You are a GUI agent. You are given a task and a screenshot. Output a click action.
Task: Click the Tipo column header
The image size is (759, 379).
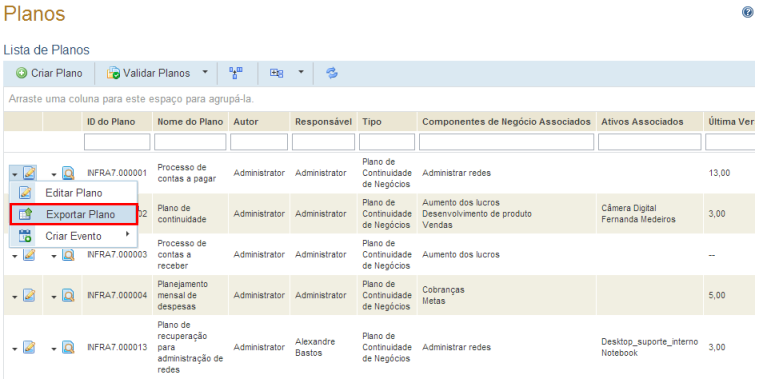pyautogui.click(x=372, y=122)
